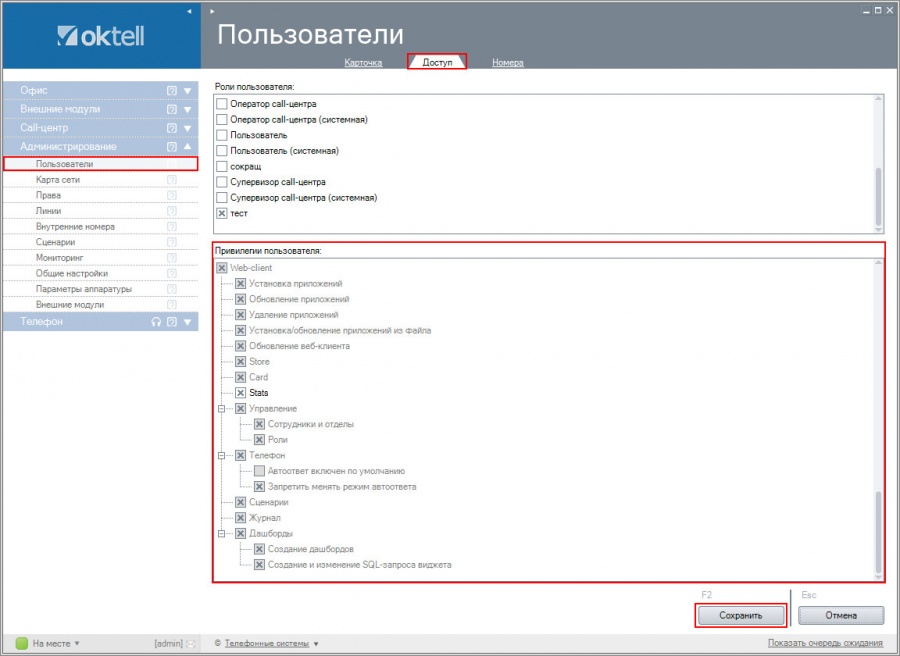Screen dimensions: 900x656
Task: Open the Номера tab
Action: (x=507, y=63)
